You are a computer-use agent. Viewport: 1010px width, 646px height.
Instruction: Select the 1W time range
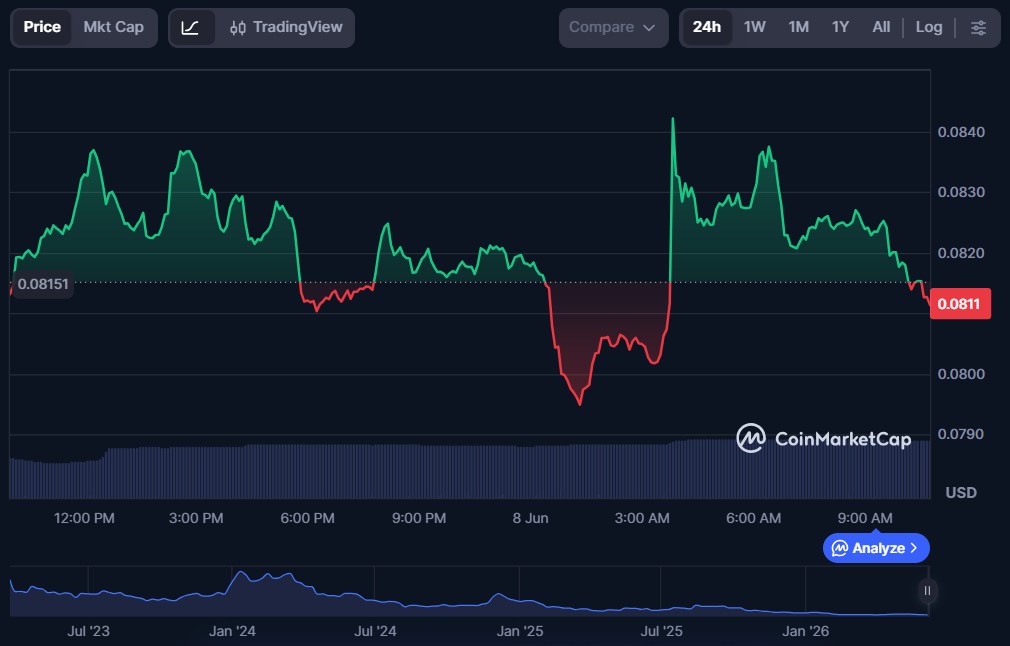[754, 27]
